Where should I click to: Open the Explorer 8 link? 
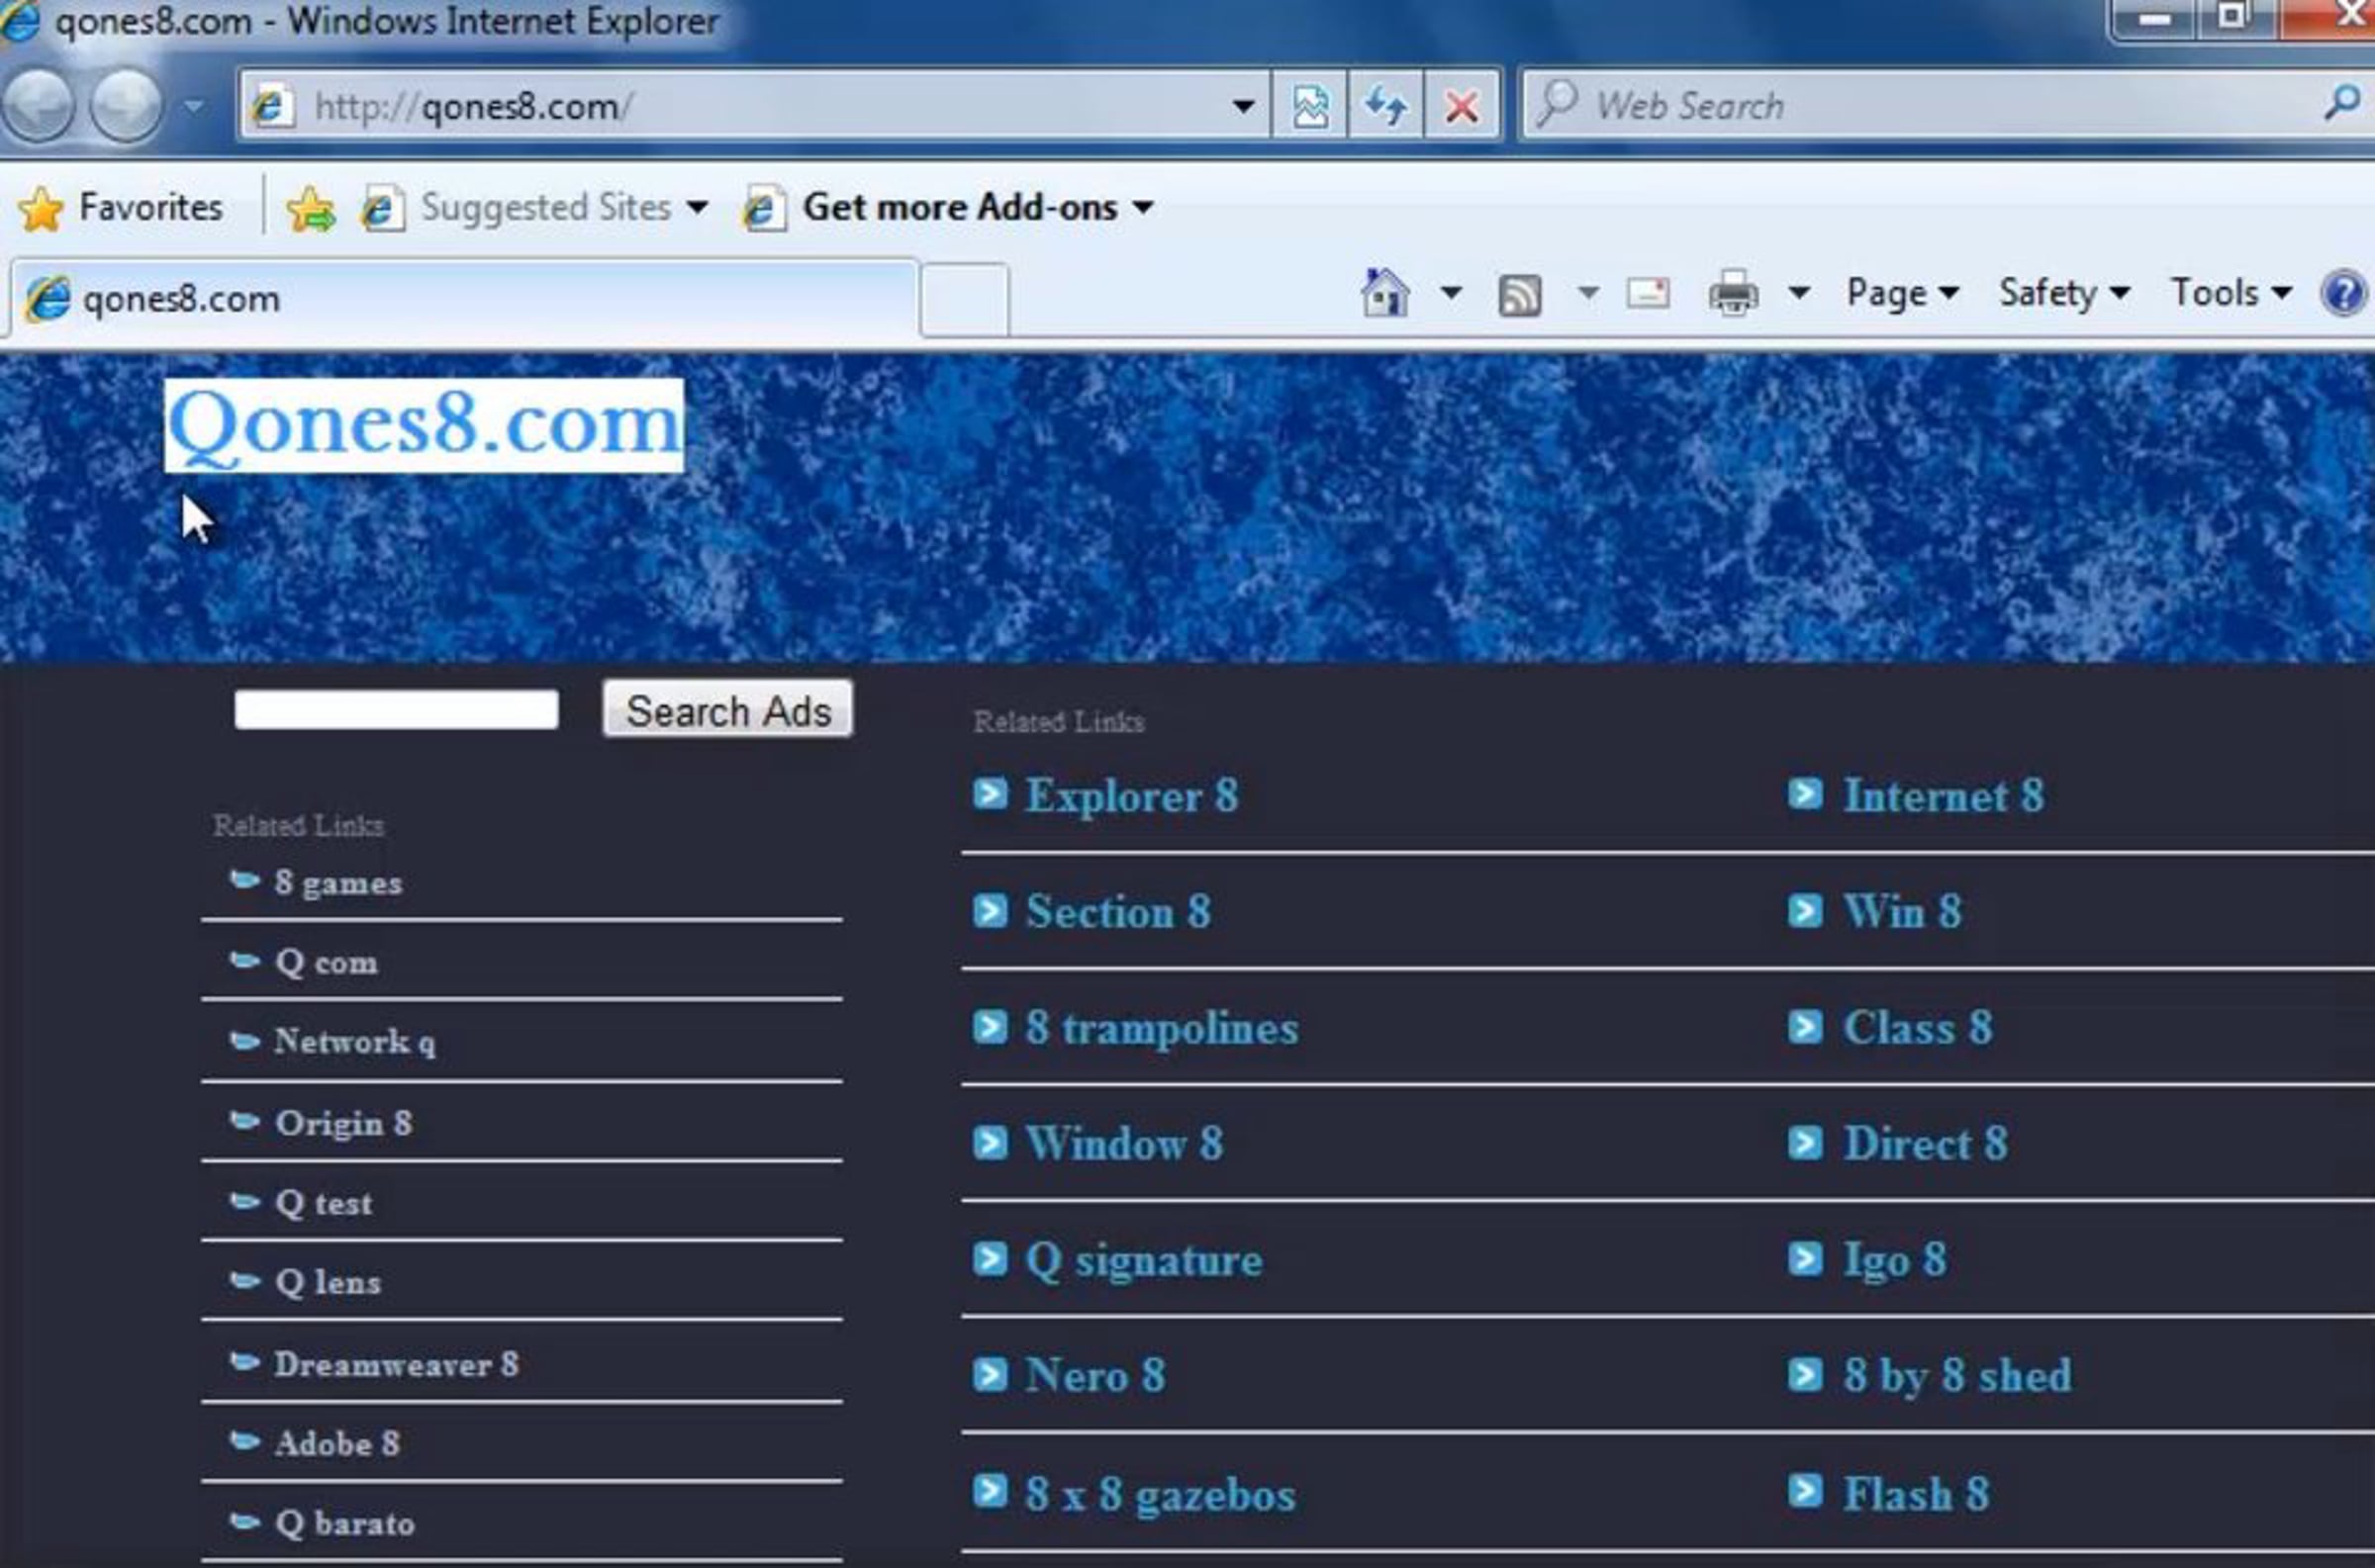point(1131,797)
